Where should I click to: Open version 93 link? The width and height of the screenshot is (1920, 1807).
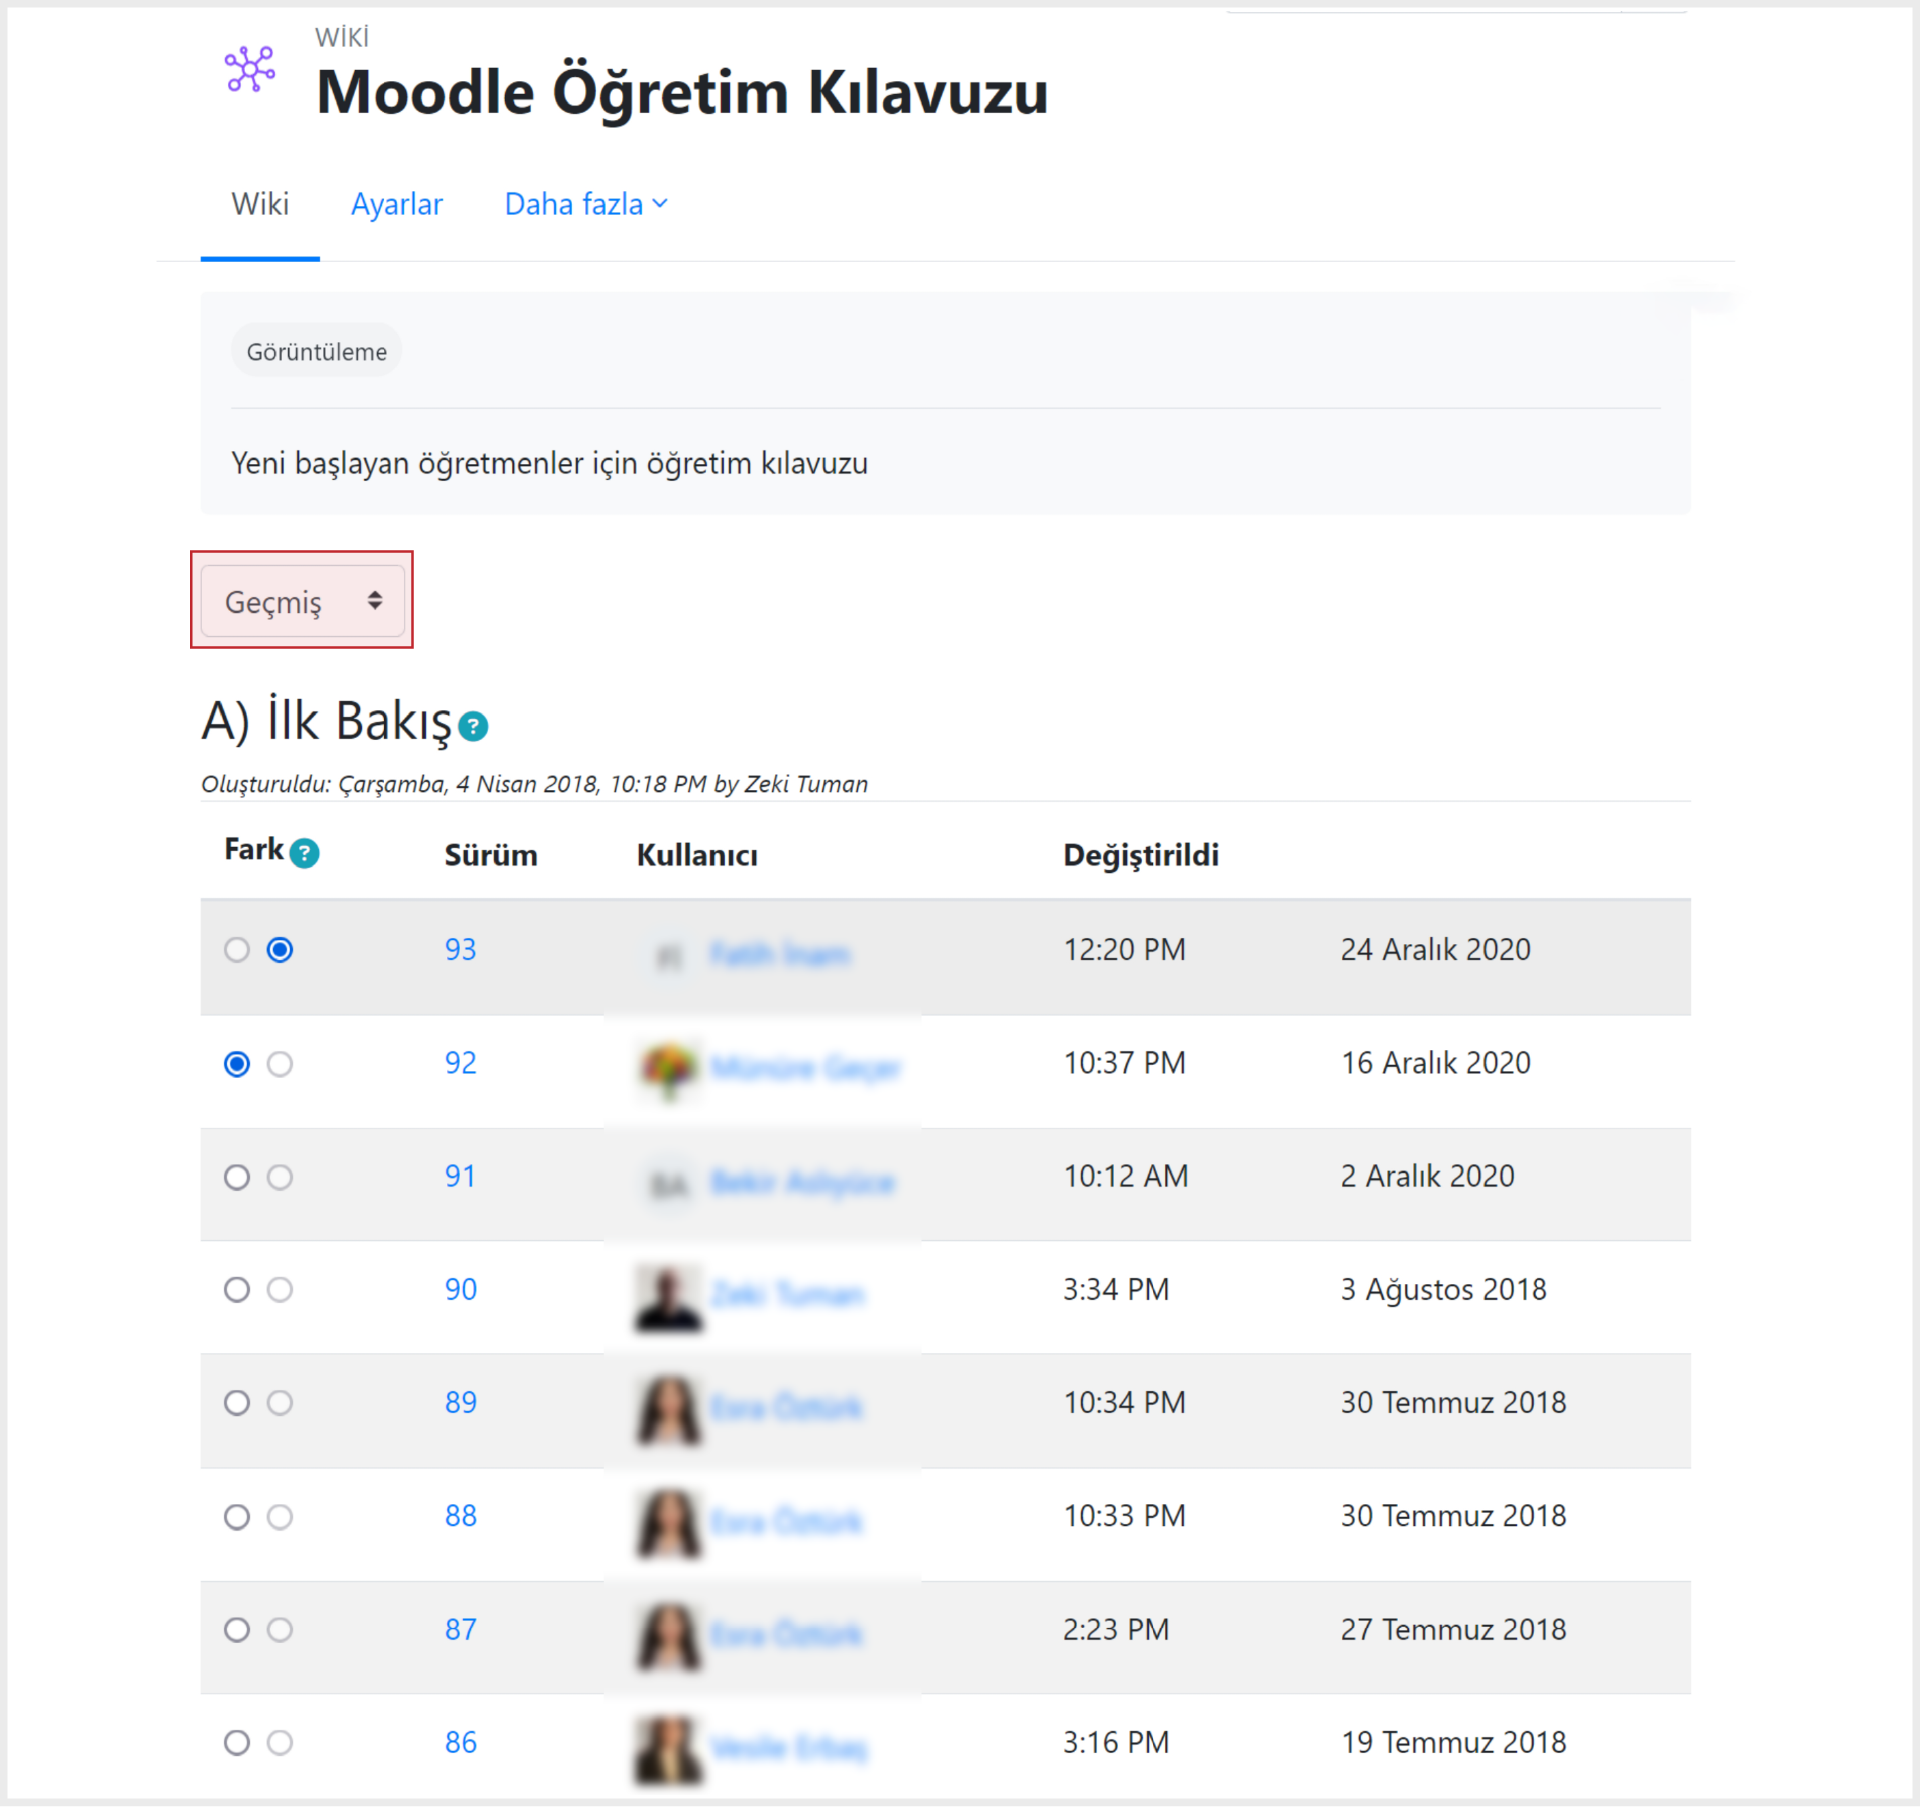pos(460,949)
